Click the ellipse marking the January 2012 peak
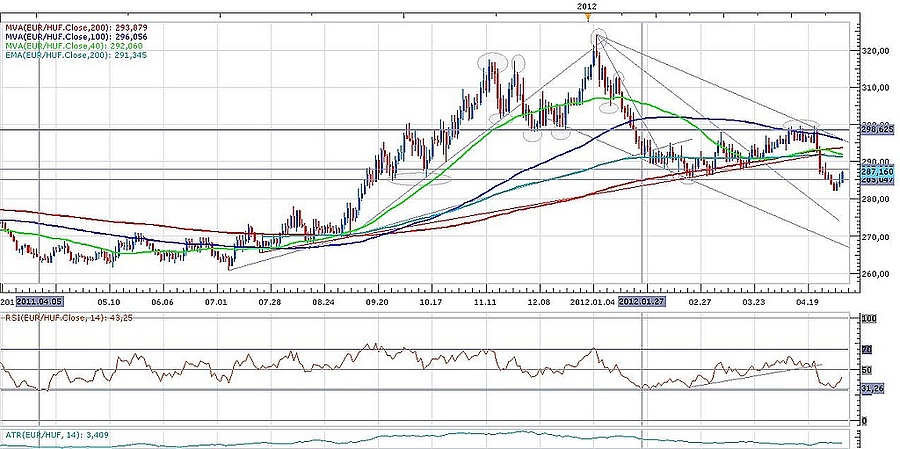This screenshot has width=900, height=449. point(599,38)
